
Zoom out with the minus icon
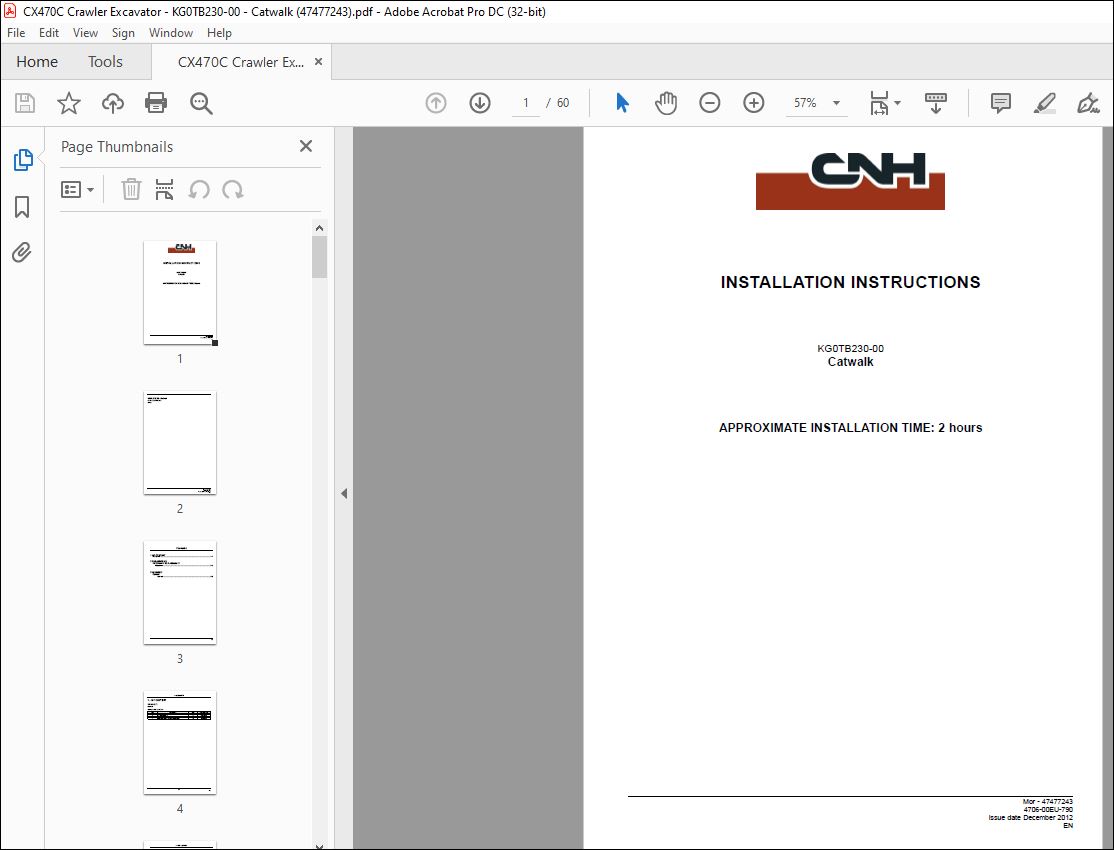pos(709,103)
